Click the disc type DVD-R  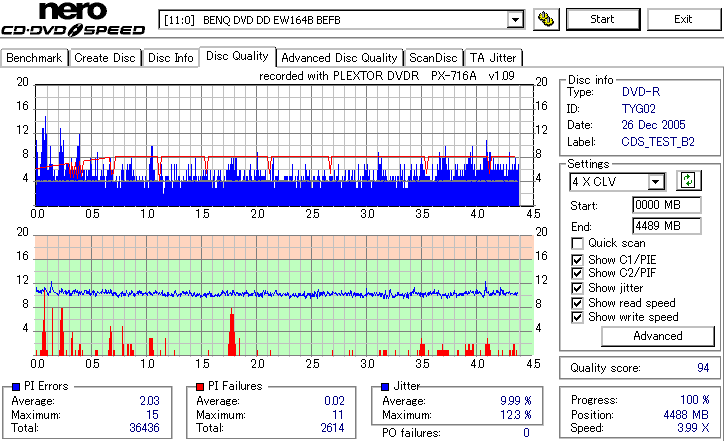pos(641,92)
